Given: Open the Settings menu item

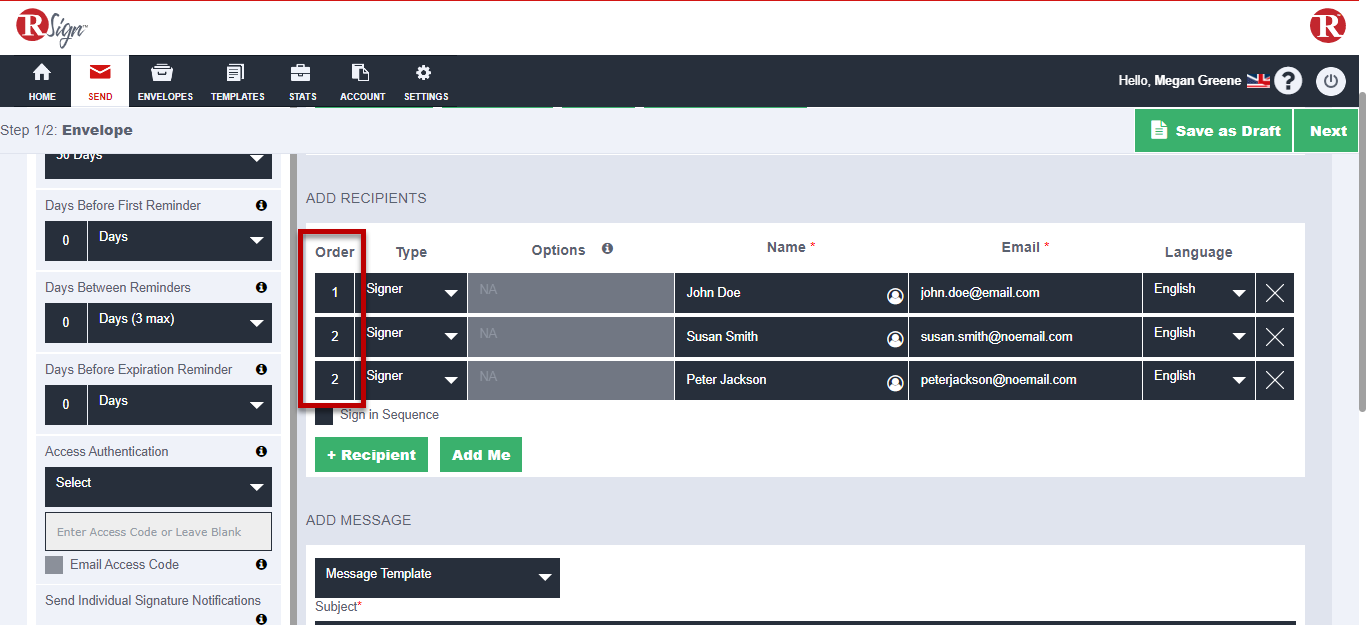Looking at the screenshot, I should [x=425, y=81].
